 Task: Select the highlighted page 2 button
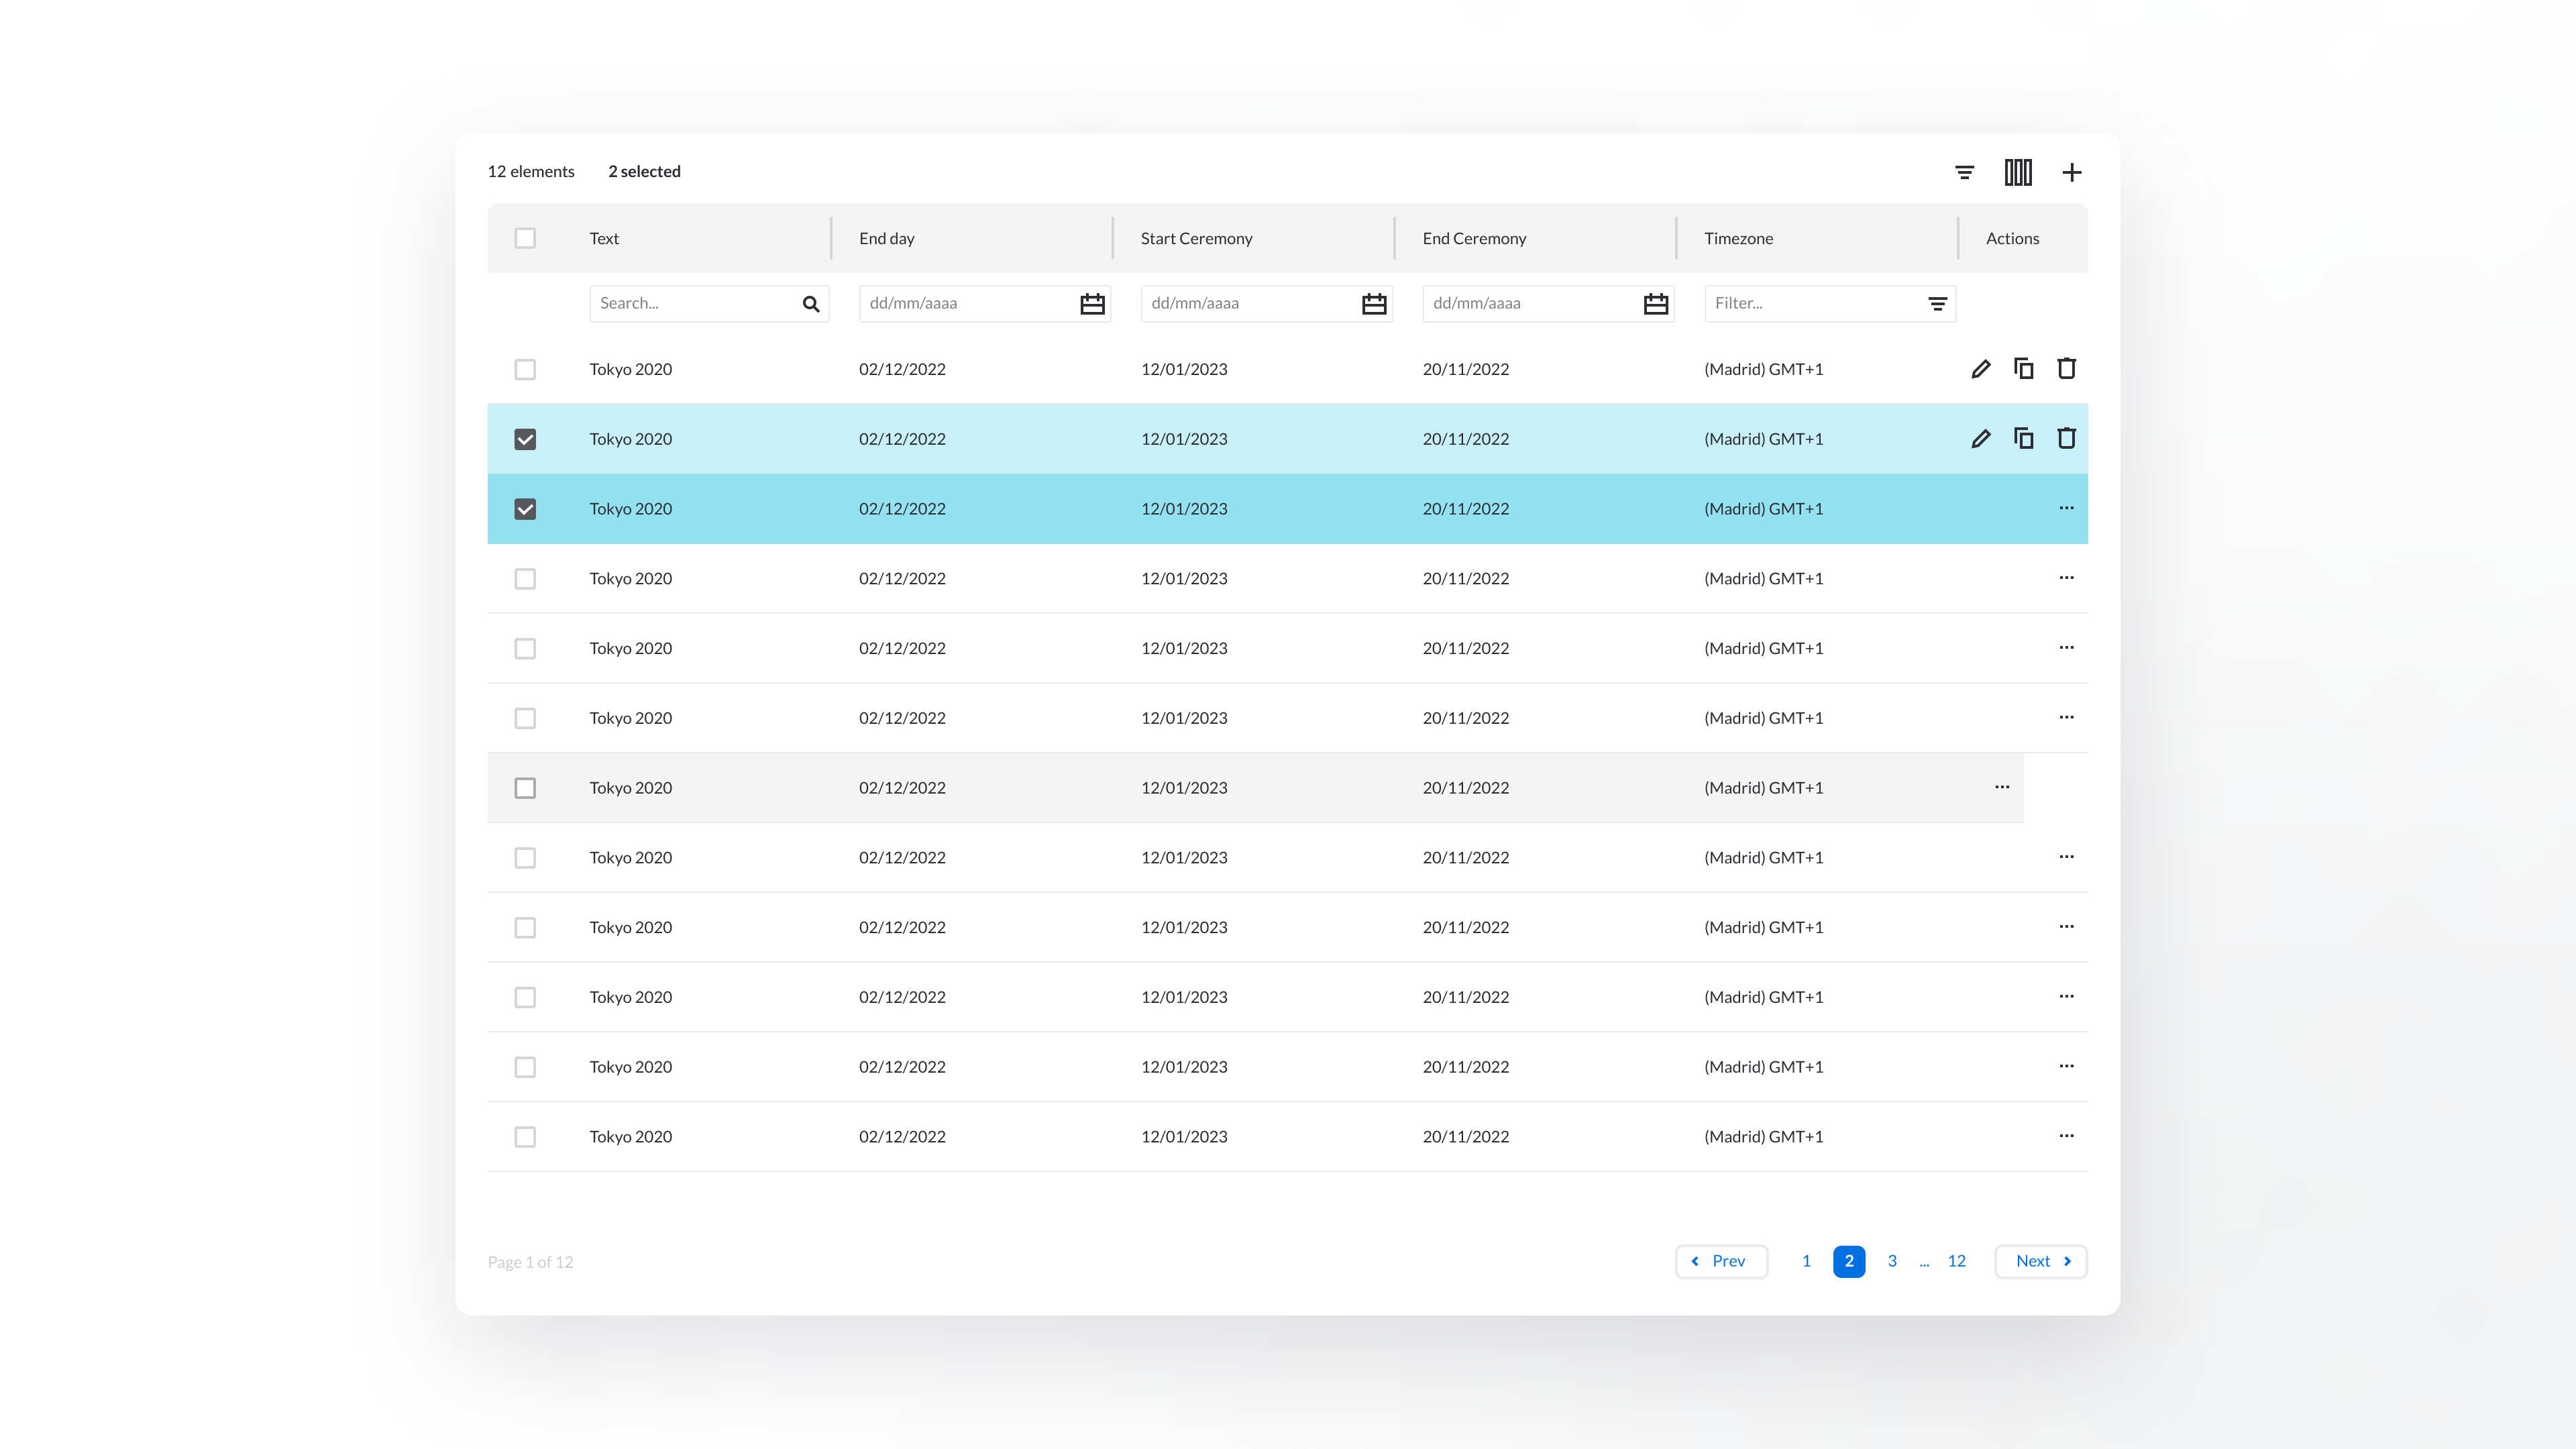click(1849, 1261)
